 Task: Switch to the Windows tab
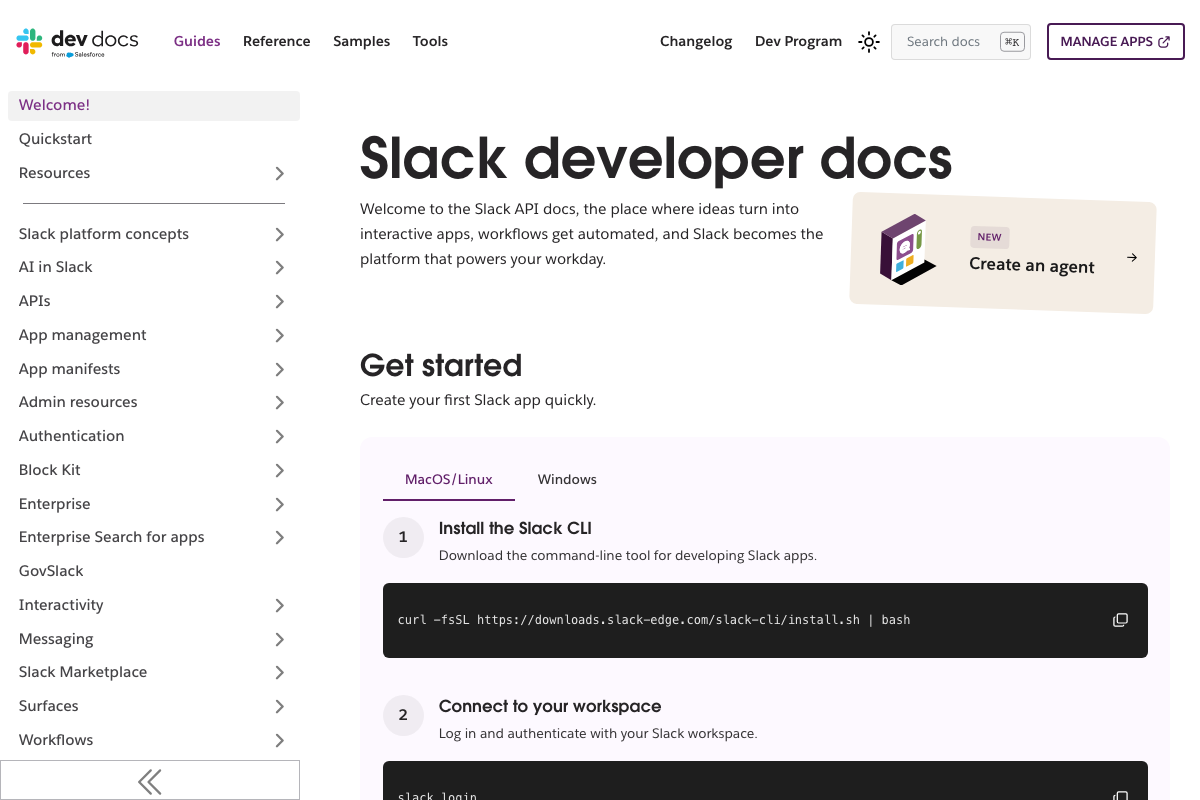[x=567, y=479]
